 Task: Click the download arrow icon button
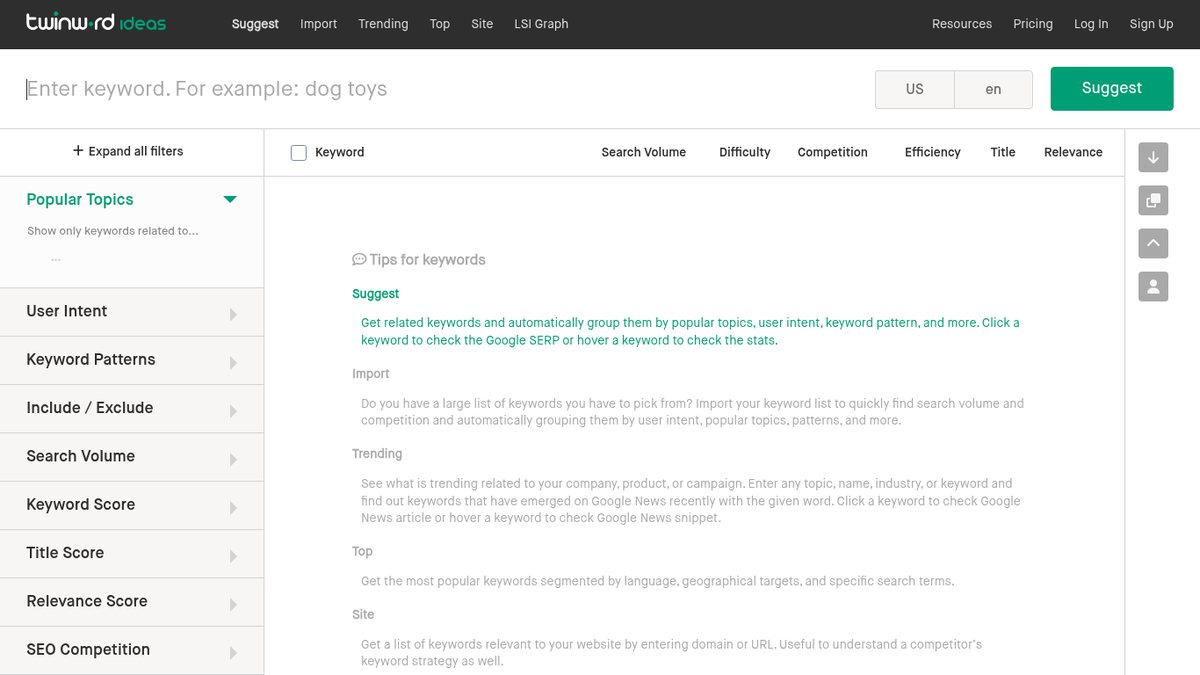pos(1153,157)
